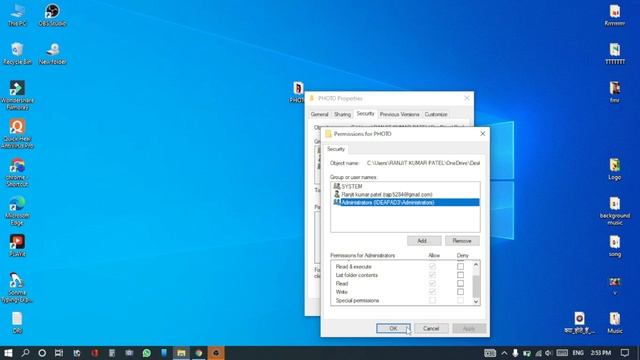Screen dimensions: 640x360
Task: Switch to General tab in PHOTO Properties
Action: click(319, 114)
